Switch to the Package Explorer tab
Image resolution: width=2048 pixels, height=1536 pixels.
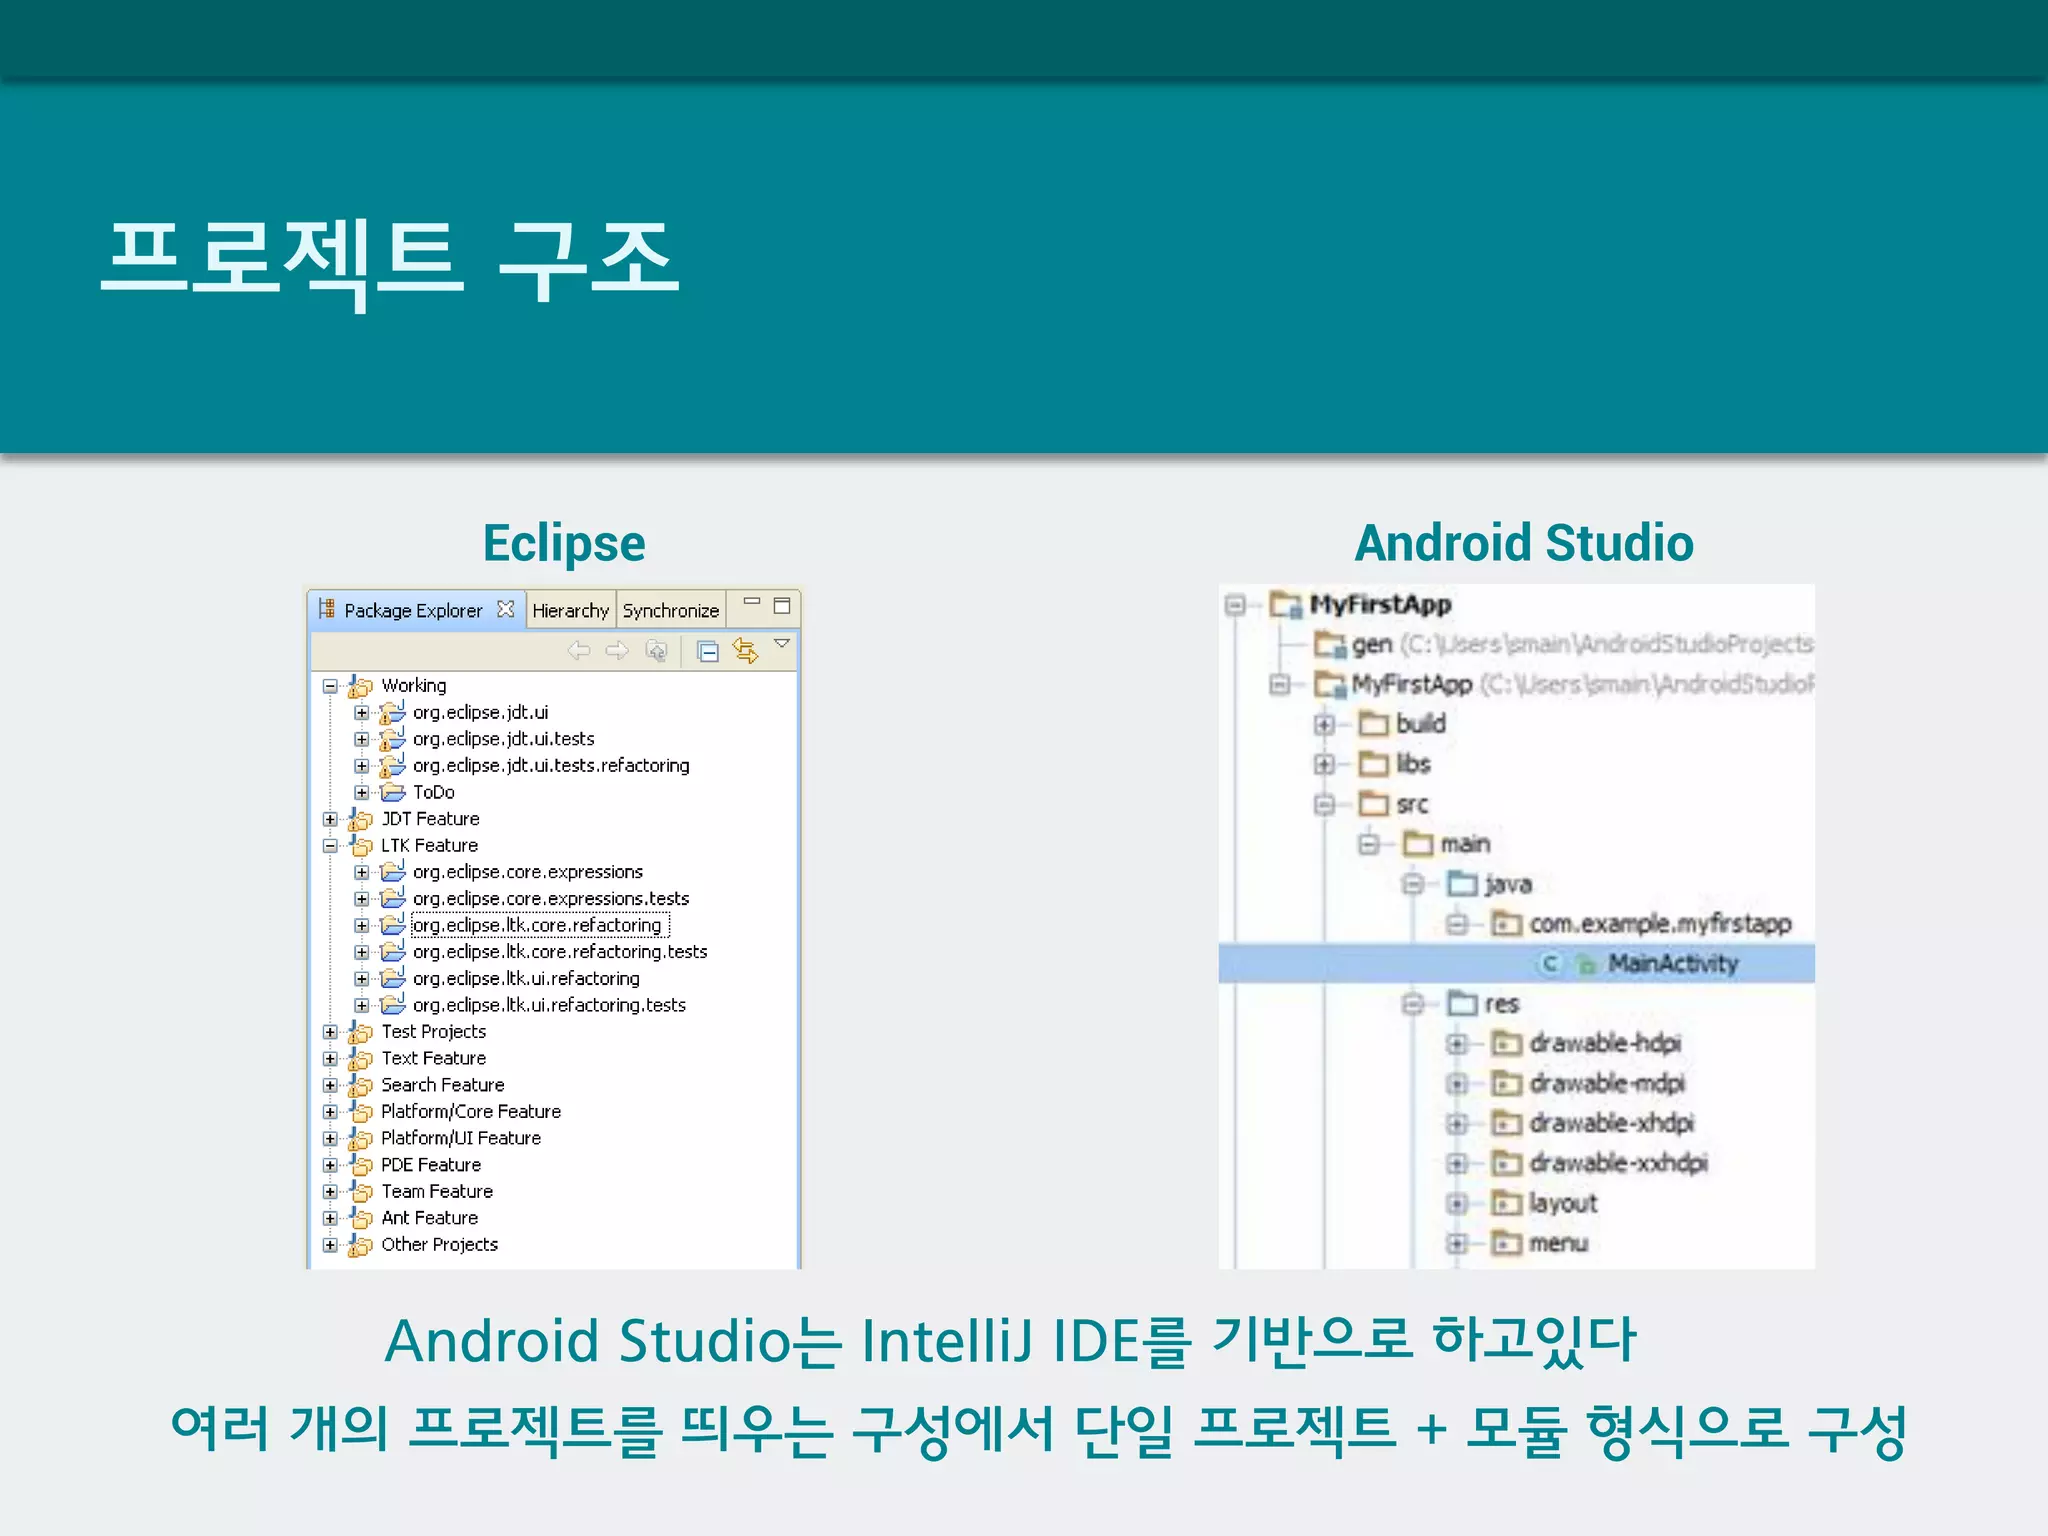pyautogui.click(x=413, y=610)
